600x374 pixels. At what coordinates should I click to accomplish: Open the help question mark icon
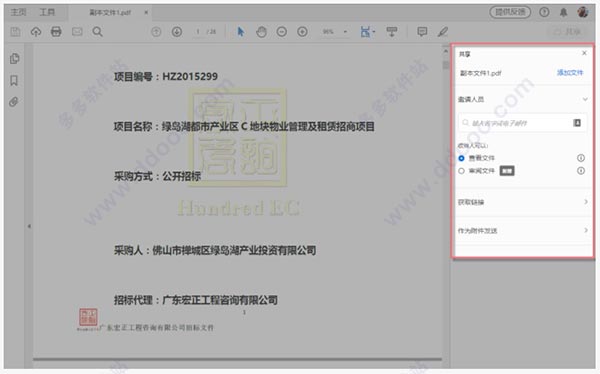click(544, 12)
